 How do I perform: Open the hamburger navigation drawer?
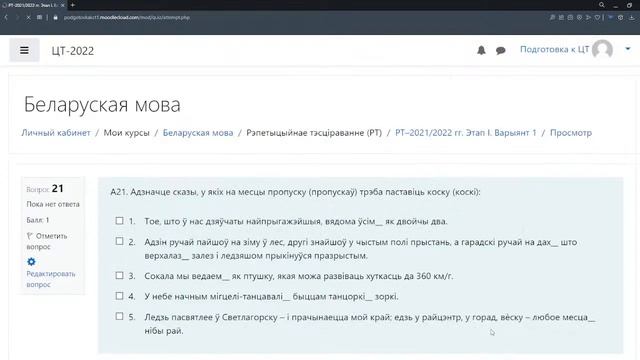[x=24, y=50]
